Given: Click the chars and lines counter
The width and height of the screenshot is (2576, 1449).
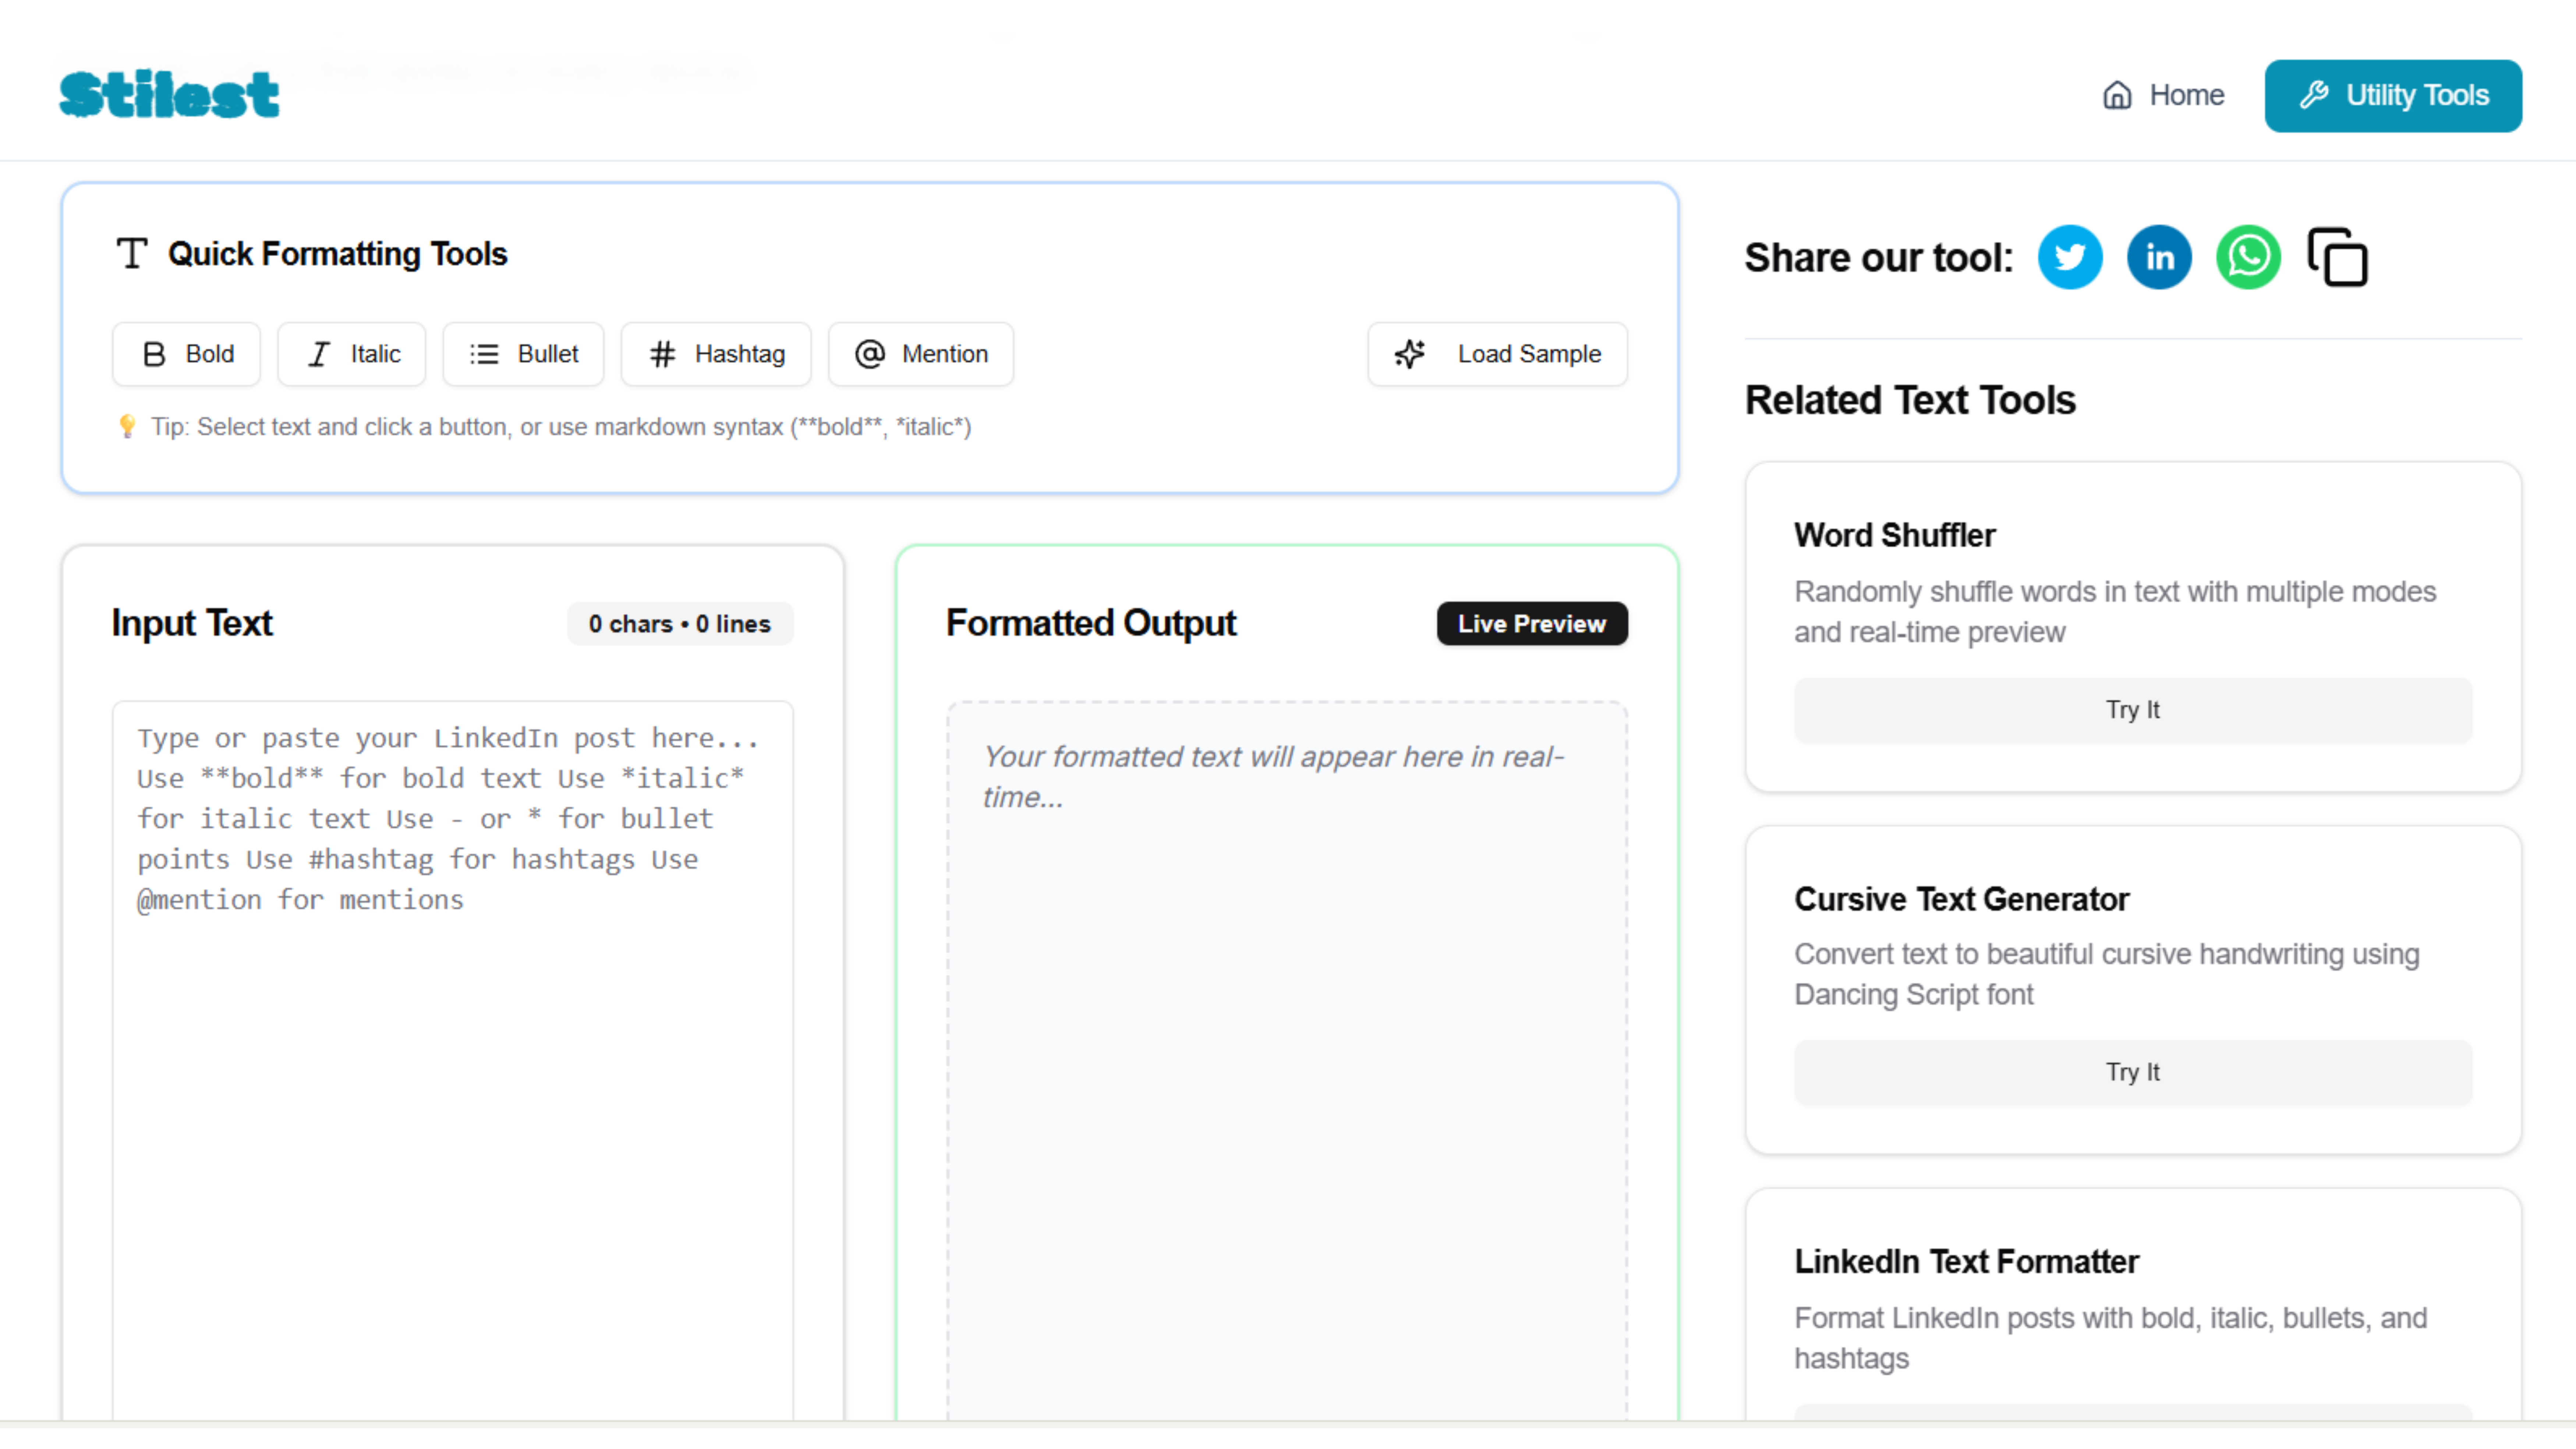Looking at the screenshot, I should tap(679, 624).
